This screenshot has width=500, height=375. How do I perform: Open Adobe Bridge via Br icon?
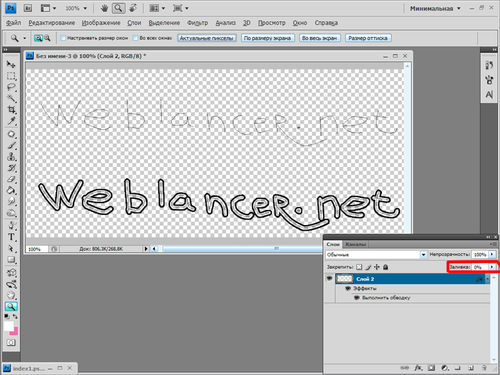[28, 8]
